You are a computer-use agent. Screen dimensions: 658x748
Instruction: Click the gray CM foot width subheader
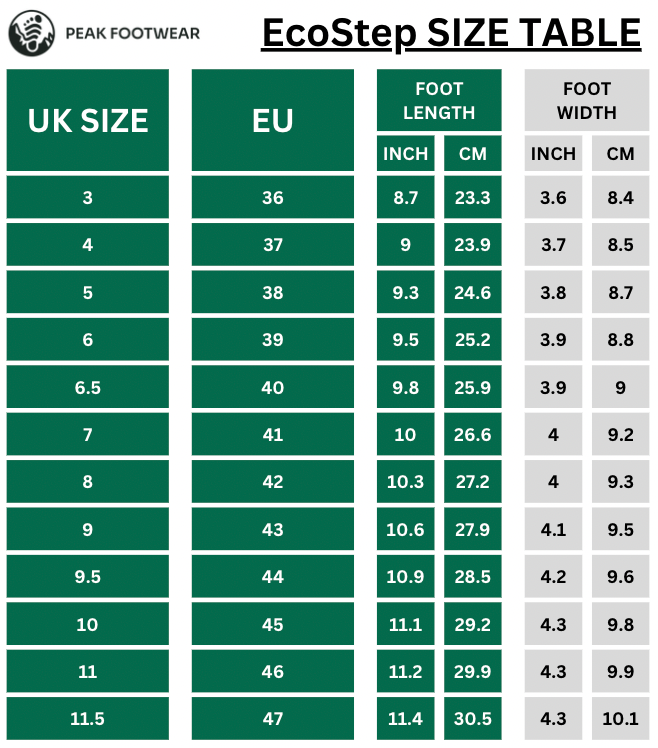[620, 154]
